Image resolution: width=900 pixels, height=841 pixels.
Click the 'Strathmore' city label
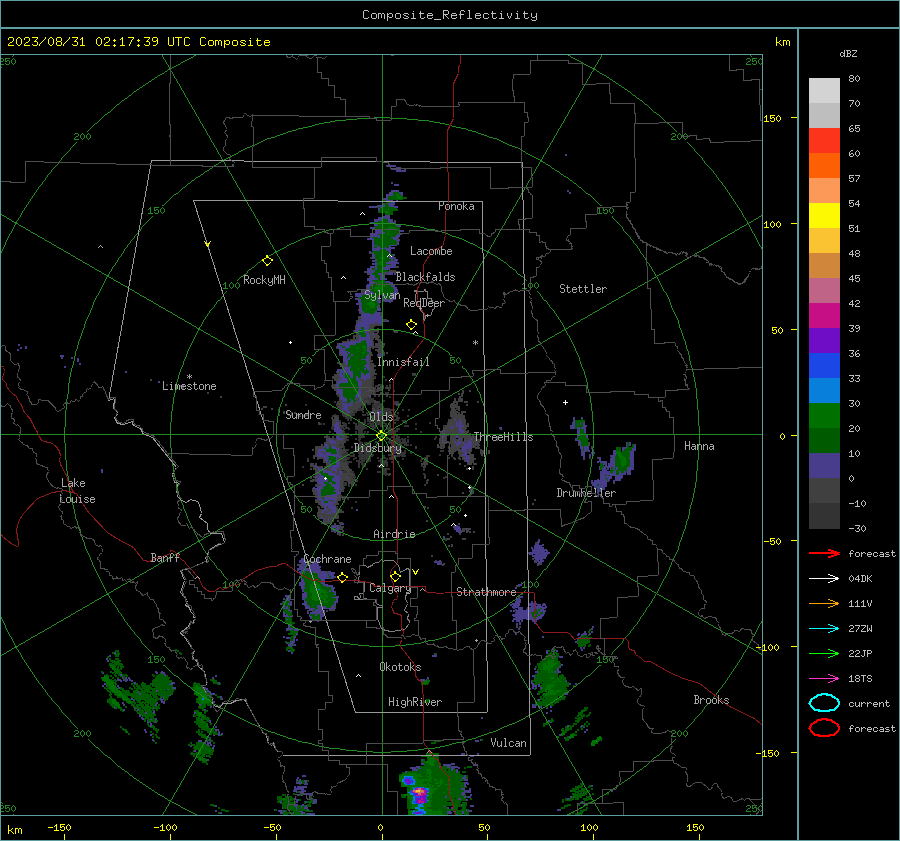(486, 592)
